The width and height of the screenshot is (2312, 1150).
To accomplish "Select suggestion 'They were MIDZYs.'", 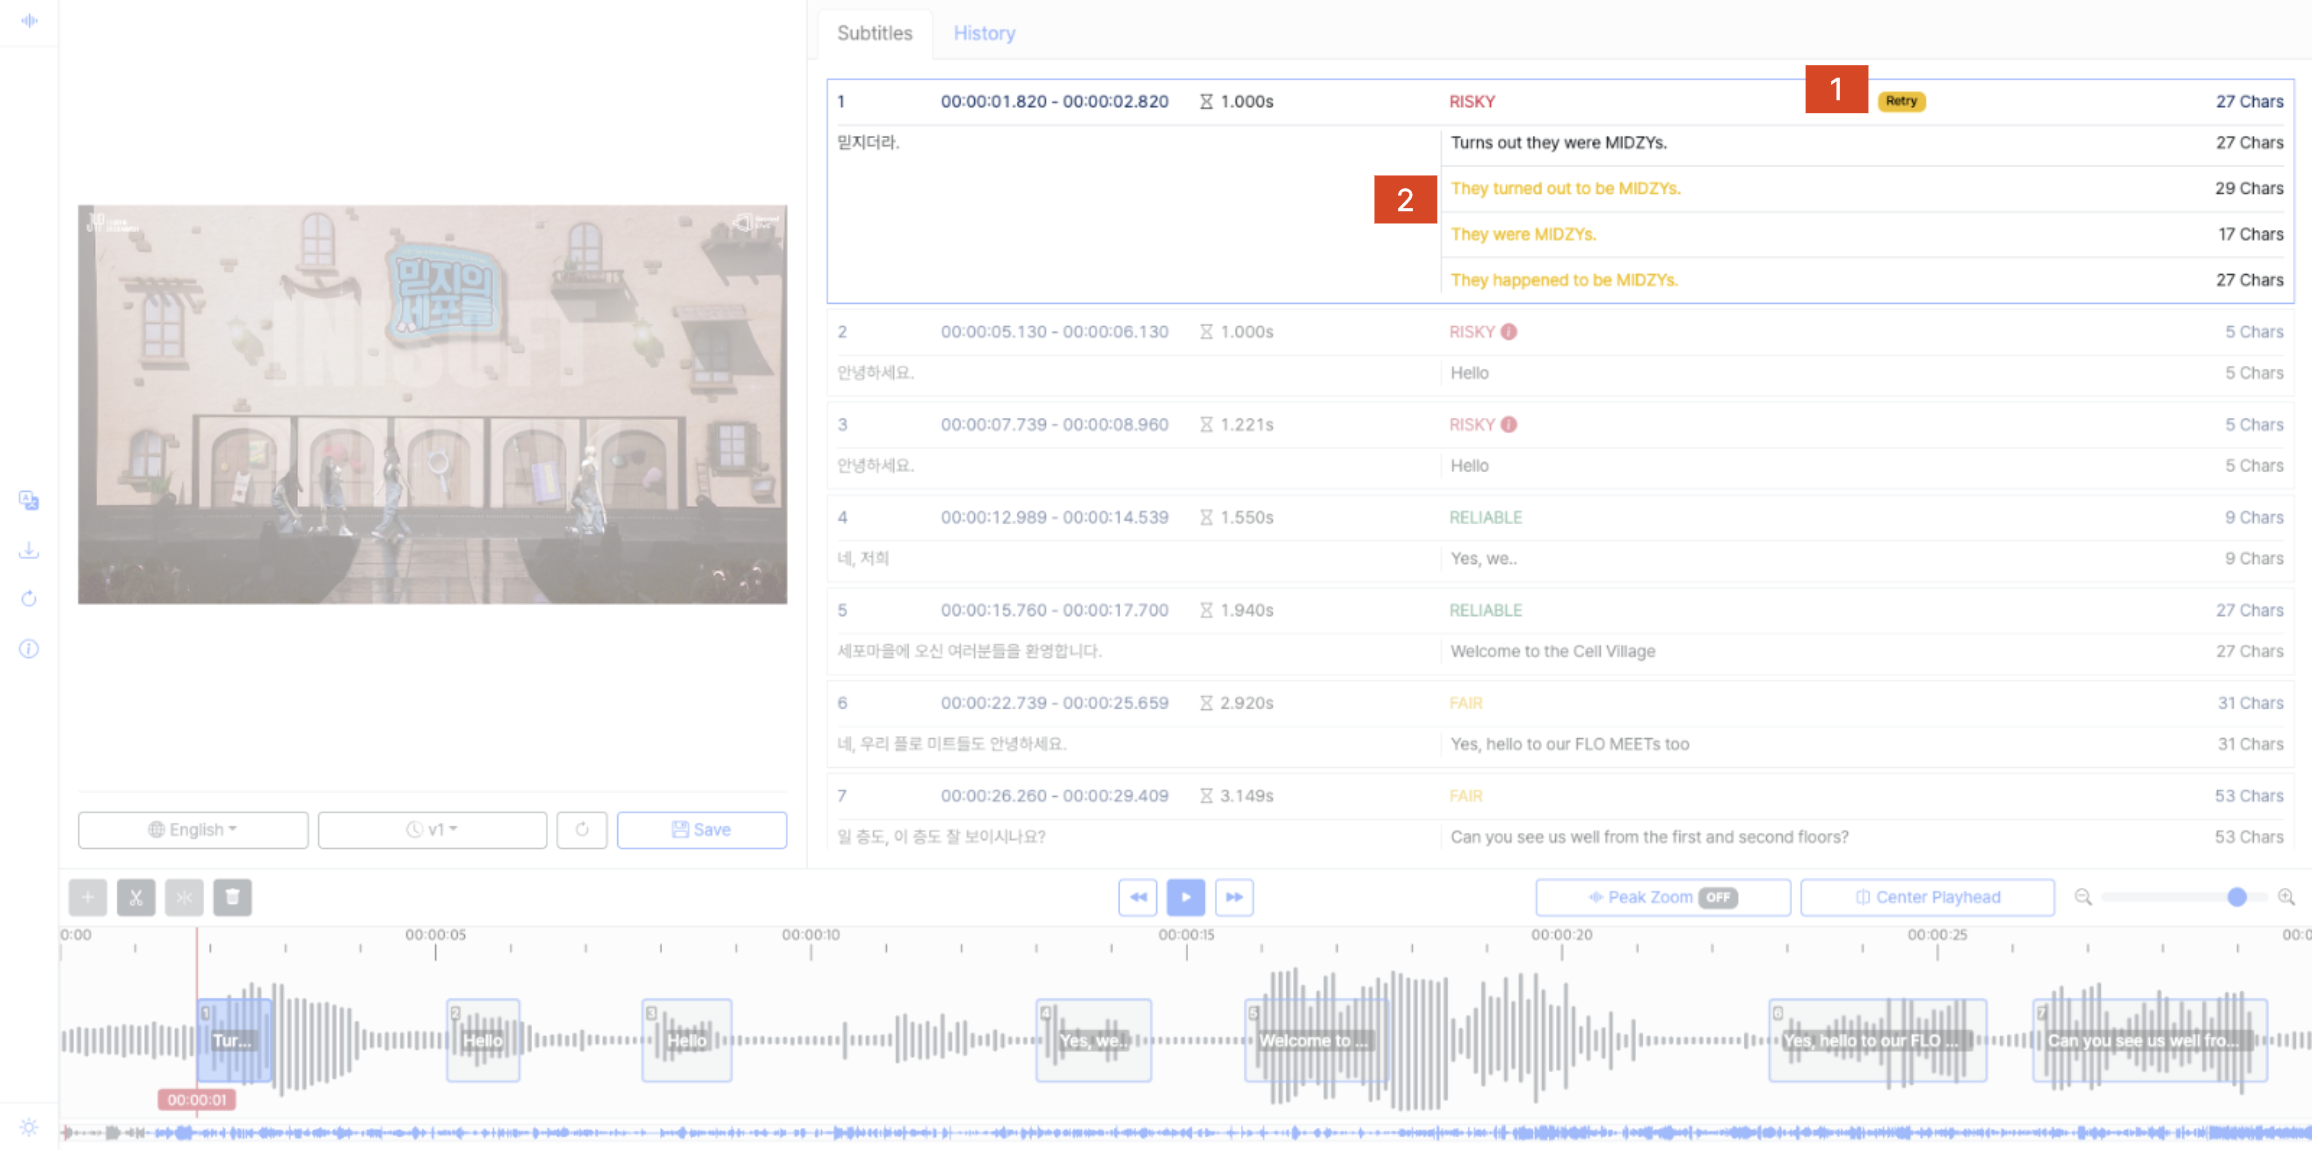I will (x=1523, y=234).
